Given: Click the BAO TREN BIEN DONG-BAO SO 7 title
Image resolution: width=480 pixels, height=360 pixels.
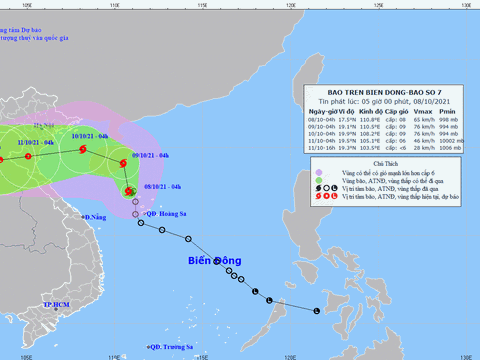Looking at the screenshot, I should [384, 93].
